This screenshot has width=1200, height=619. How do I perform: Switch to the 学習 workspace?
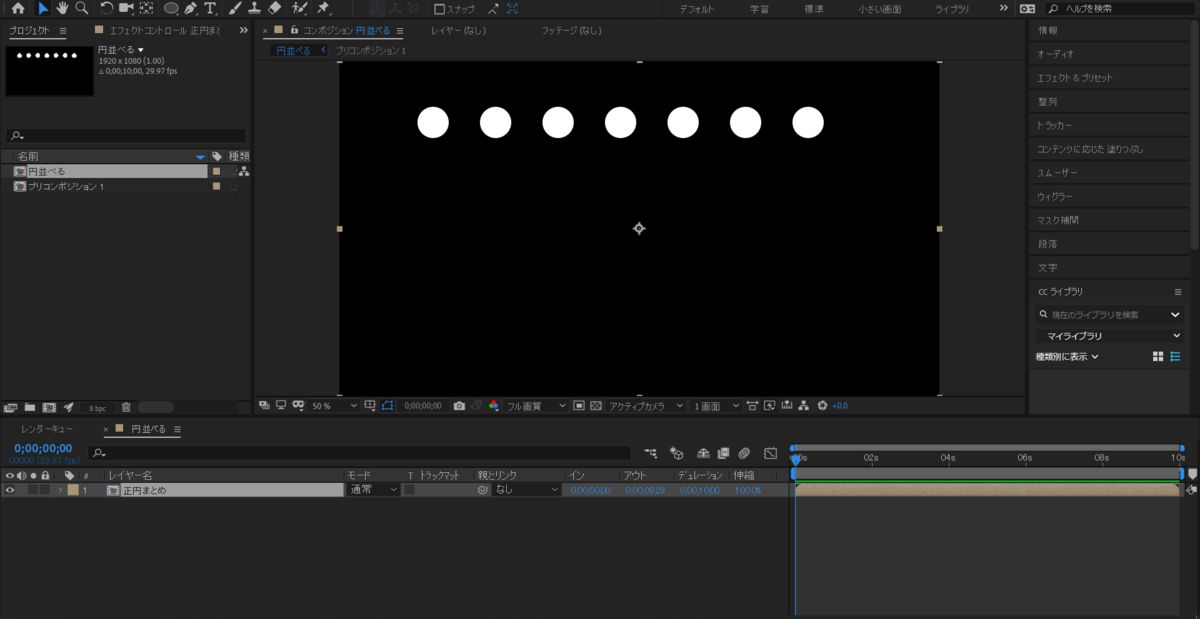click(759, 9)
